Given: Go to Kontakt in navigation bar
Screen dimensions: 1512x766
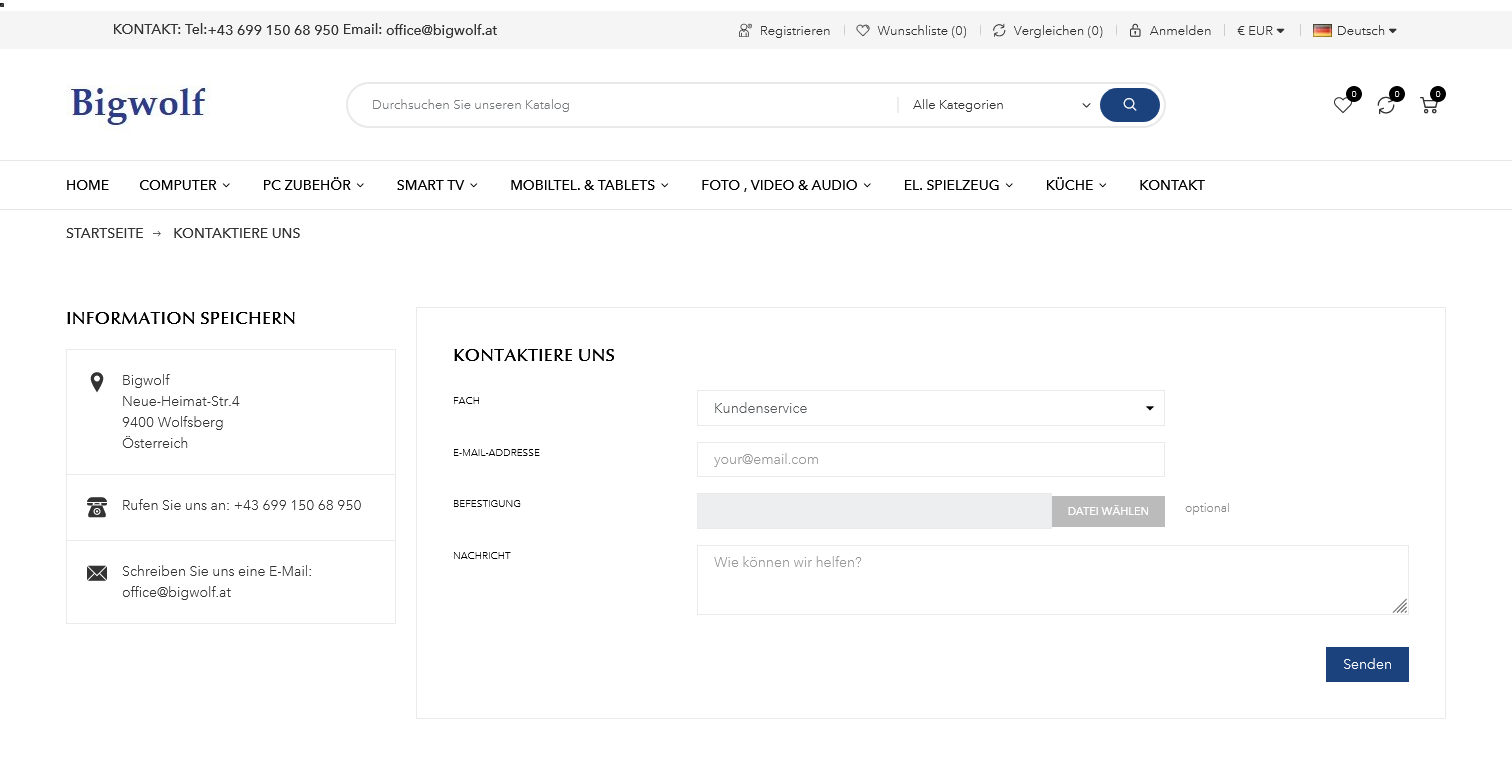Looking at the screenshot, I should point(1171,185).
